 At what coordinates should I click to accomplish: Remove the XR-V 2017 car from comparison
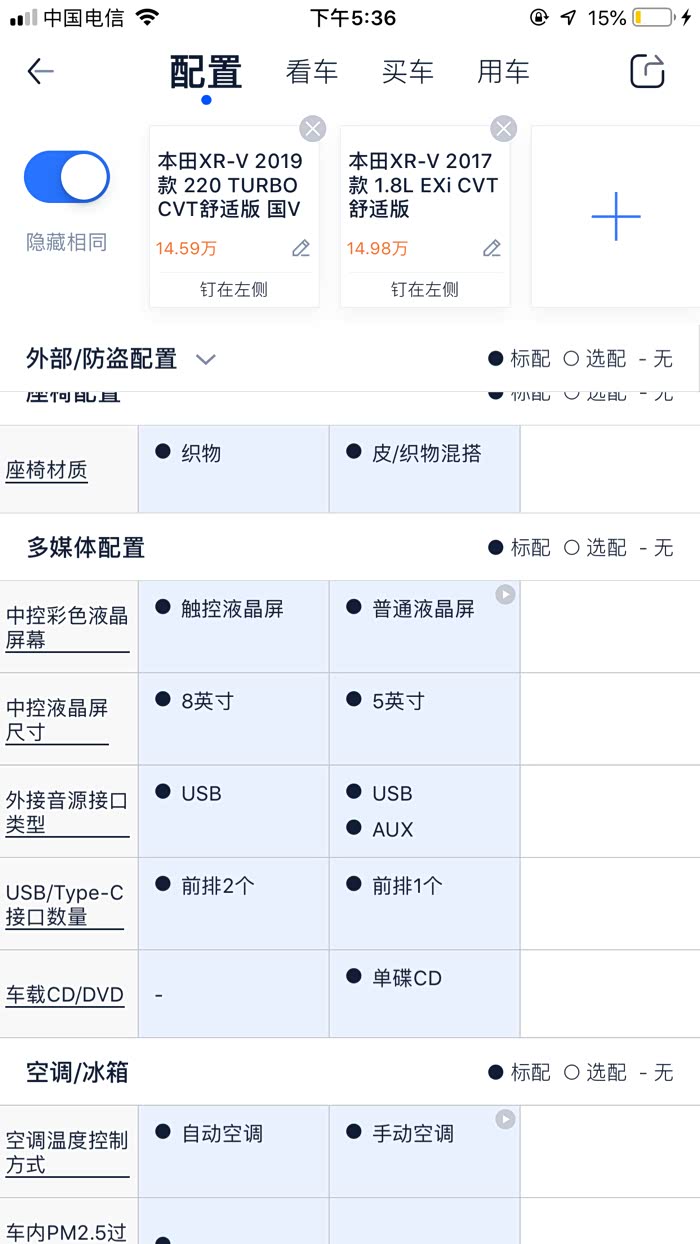click(x=503, y=128)
